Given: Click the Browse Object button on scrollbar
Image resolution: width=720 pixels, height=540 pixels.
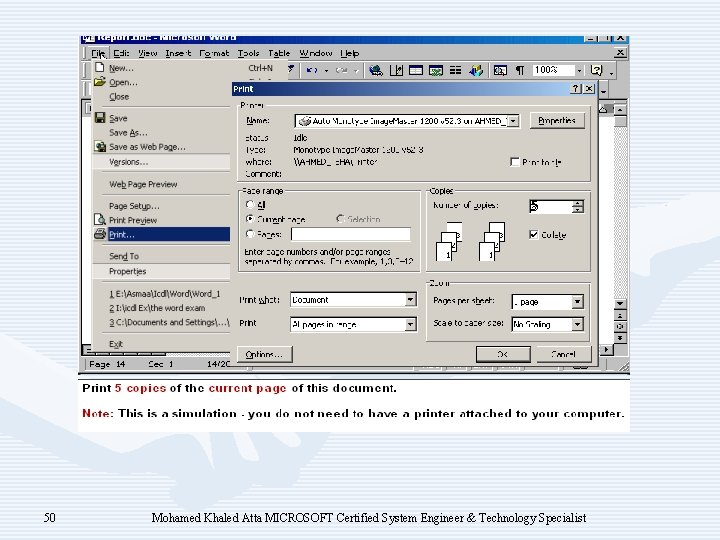Looking at the screenshot, I should coord(620,326).
